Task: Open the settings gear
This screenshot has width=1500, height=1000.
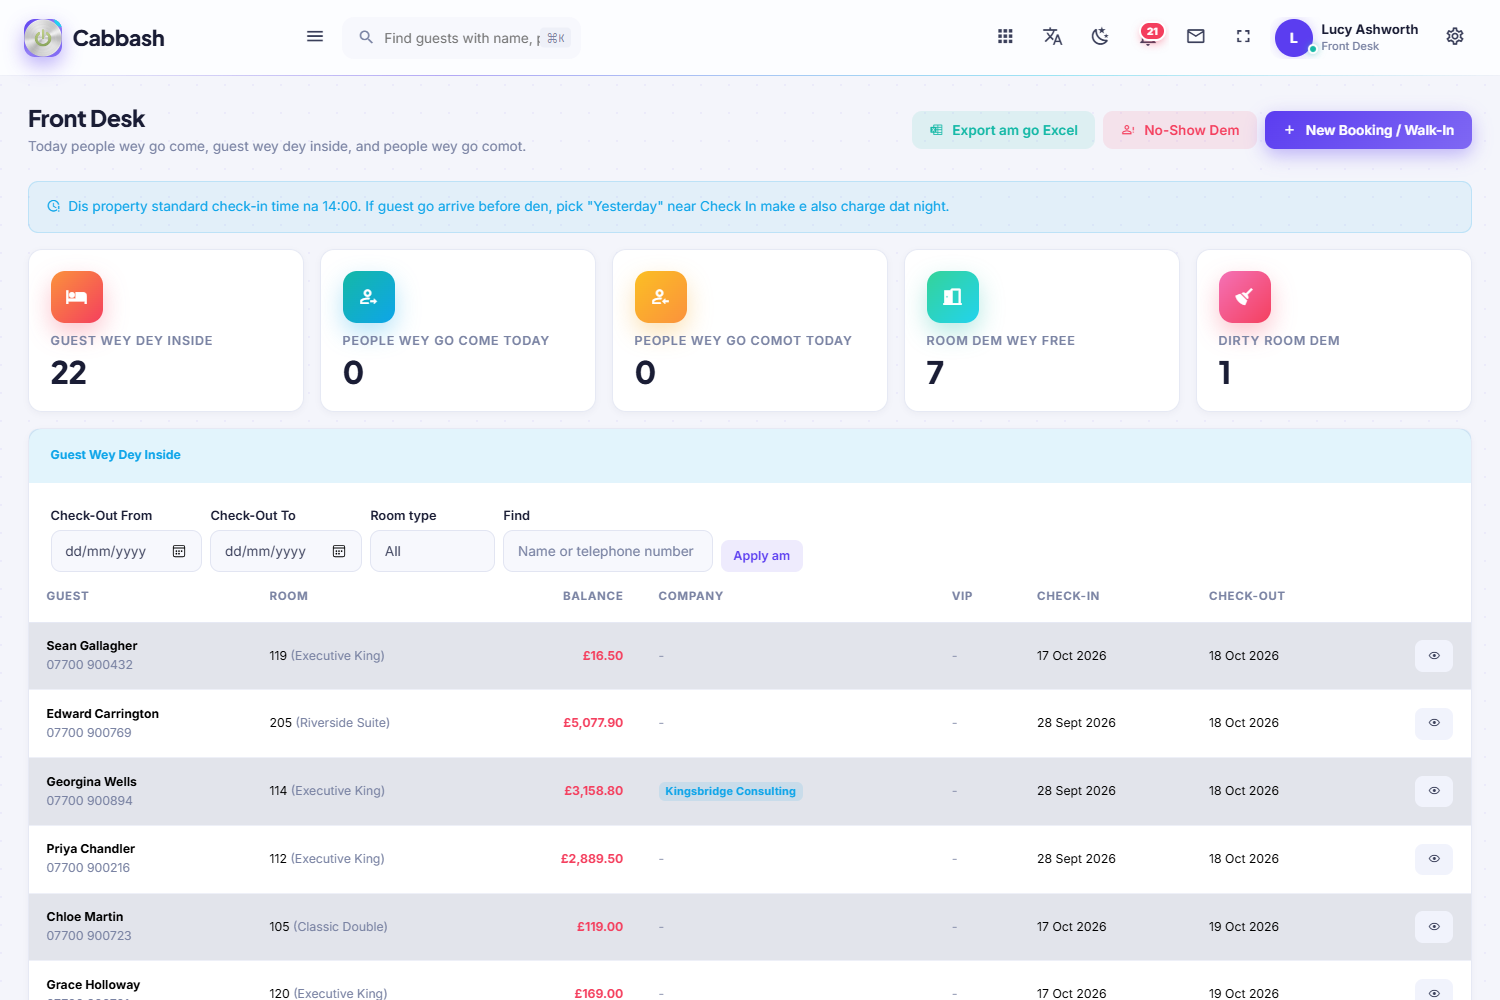Action: (x=1455, y=37)
